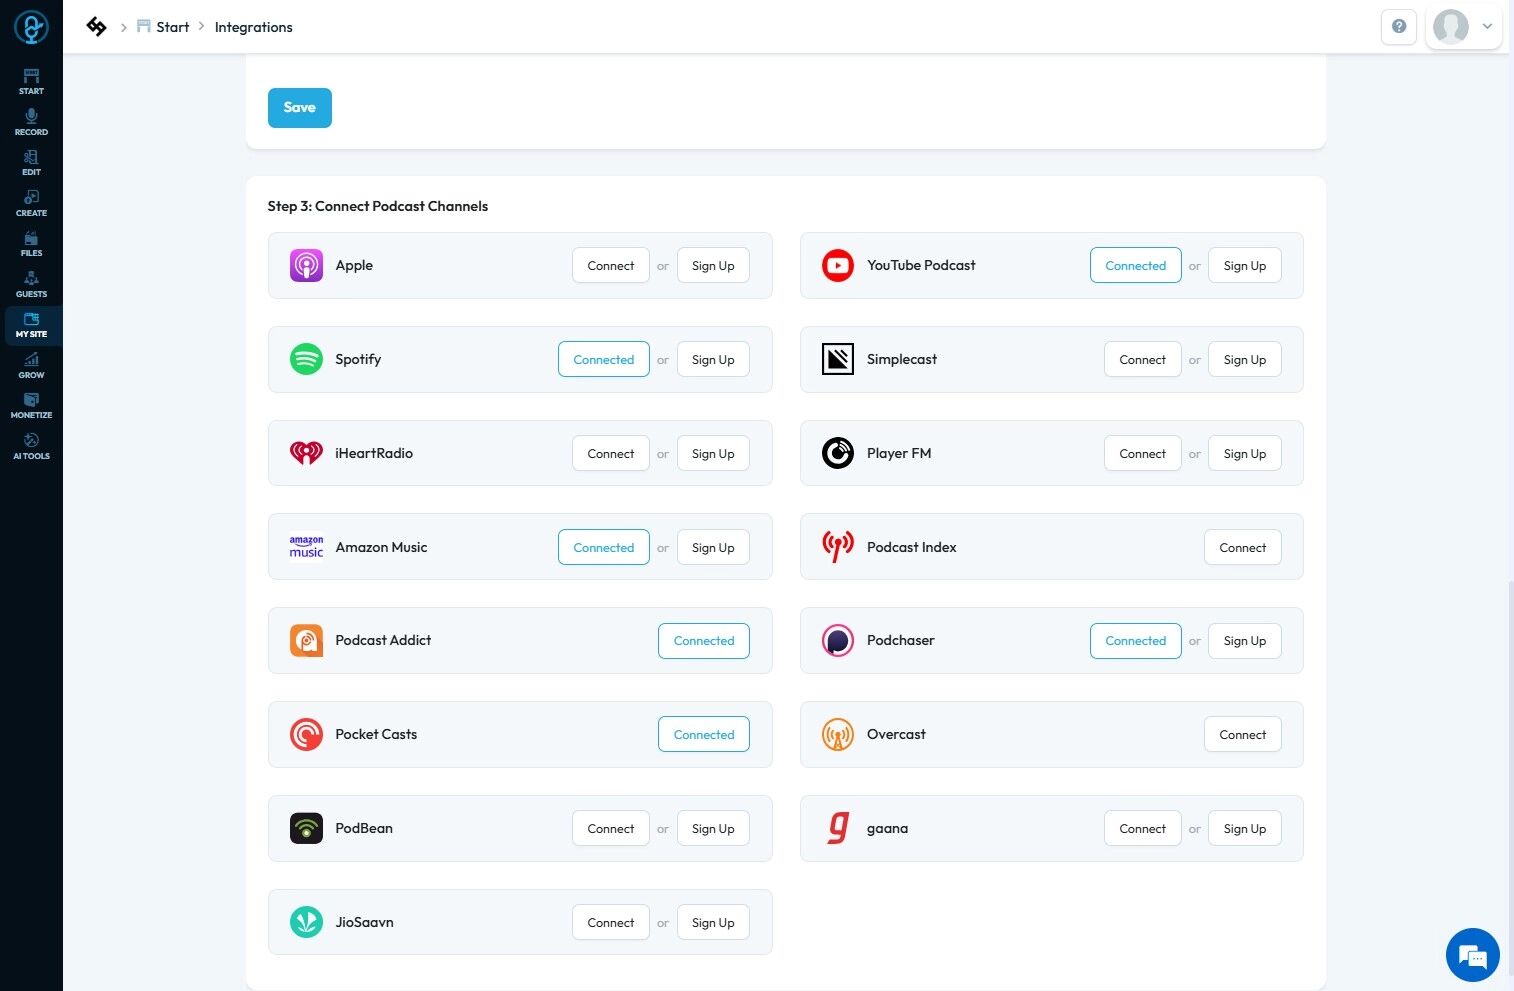The height and width of the screenshot is (991, 1514).
Task: Connect the Simplecast channel
Action: [1143, 359]
